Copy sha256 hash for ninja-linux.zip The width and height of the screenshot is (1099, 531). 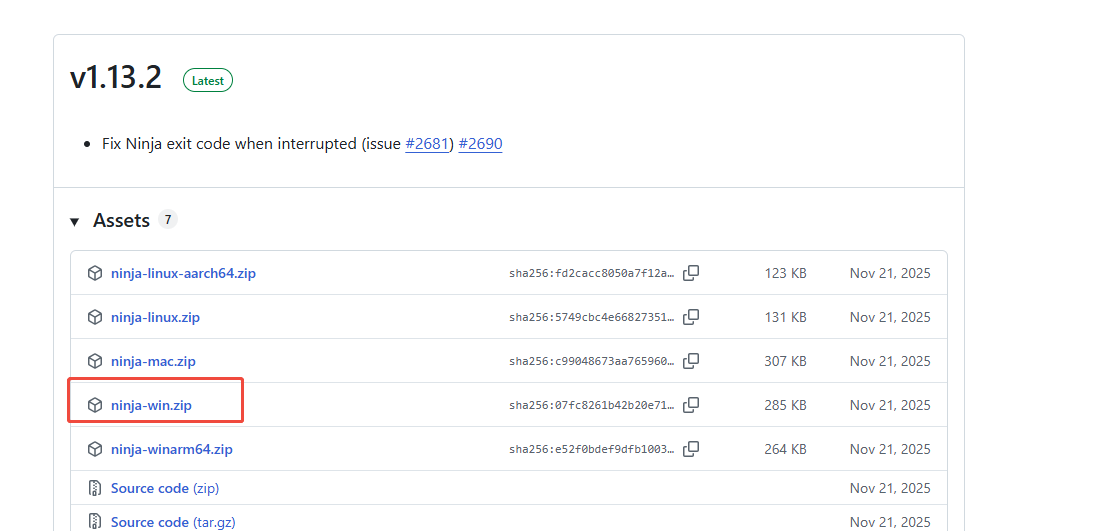[x=691, y=317]
